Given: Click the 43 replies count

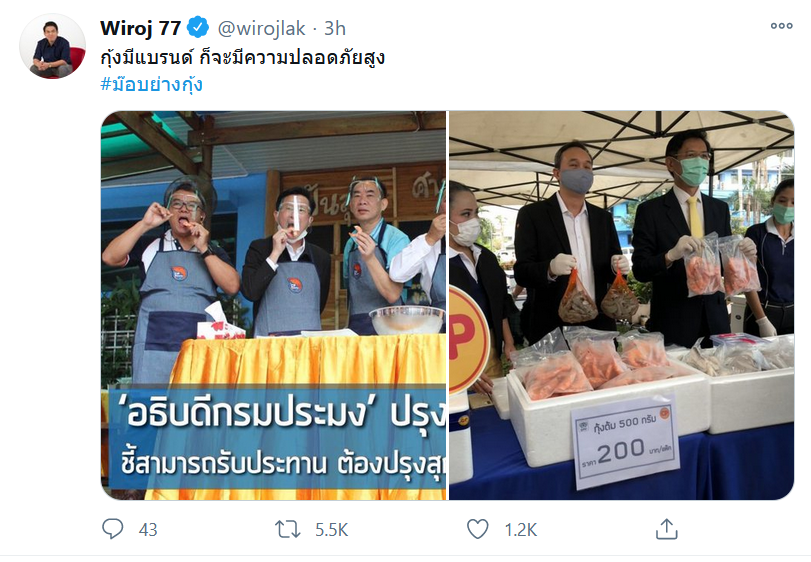Looking at the screenshot, I should tap(148, 530).
